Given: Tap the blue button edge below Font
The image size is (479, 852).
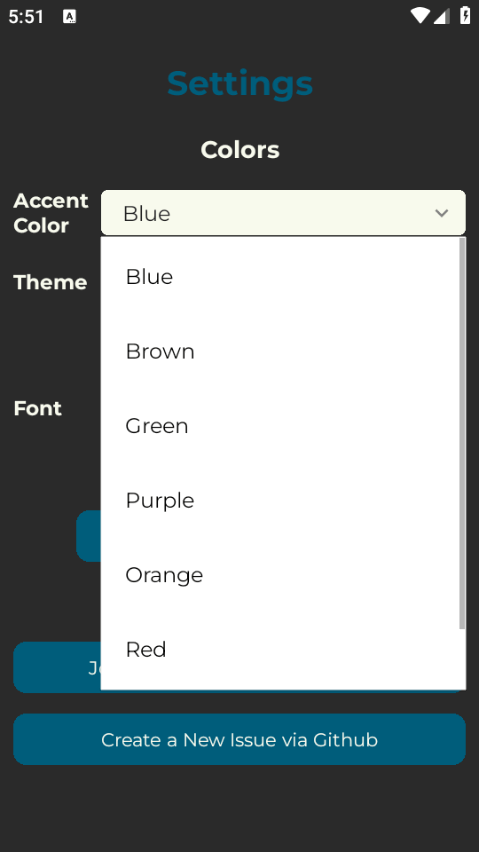Looking at the screenshot, I should [x=89, y=536].
